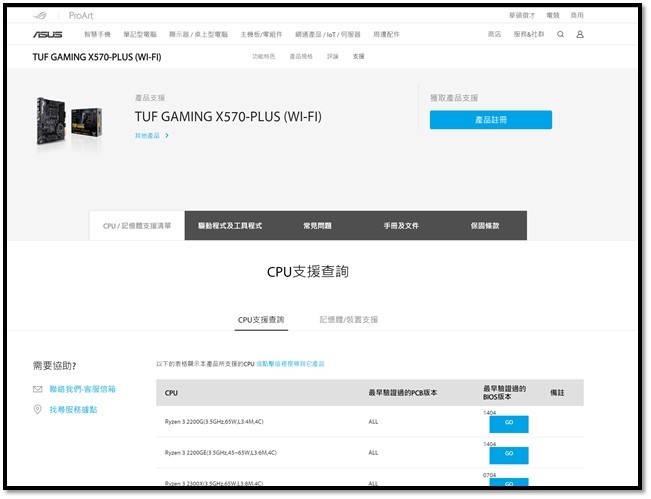Open the 服務&社群 header menu
Screen dimensions: 651x499
tap(529, 34)
